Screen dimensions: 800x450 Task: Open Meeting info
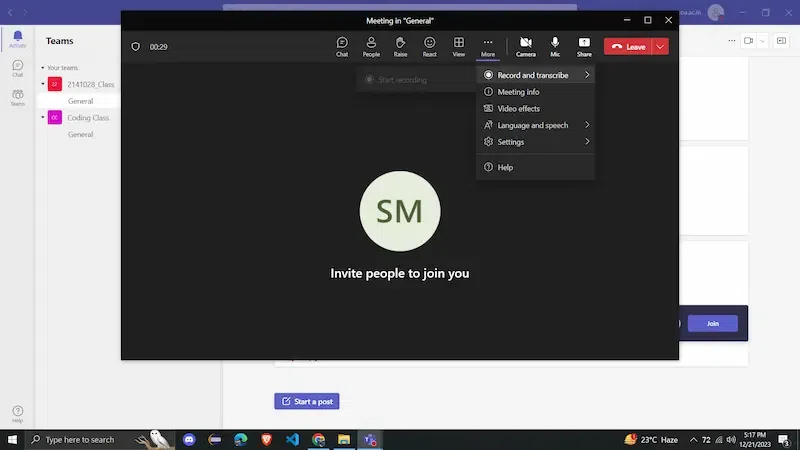coord(535,92)
